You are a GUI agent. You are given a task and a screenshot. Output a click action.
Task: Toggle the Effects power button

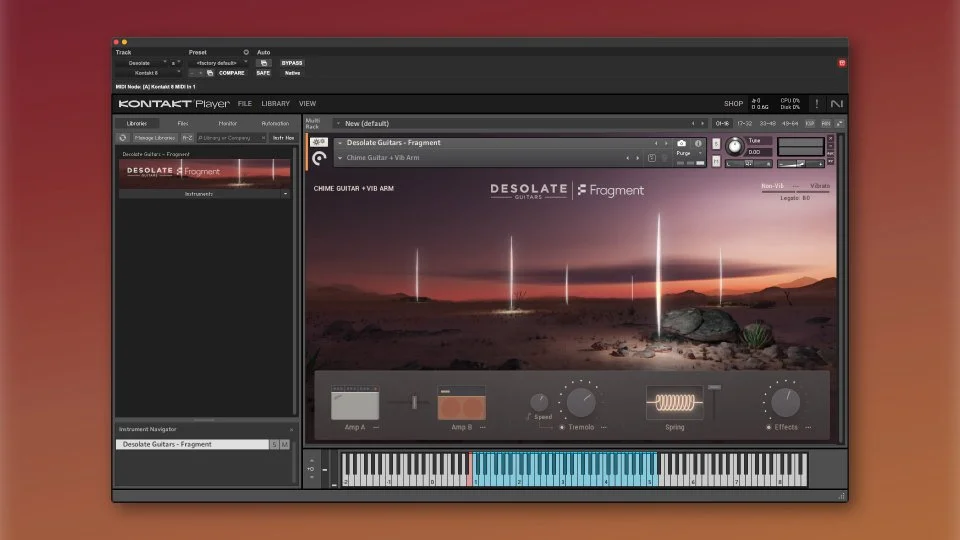click(768, 427)
